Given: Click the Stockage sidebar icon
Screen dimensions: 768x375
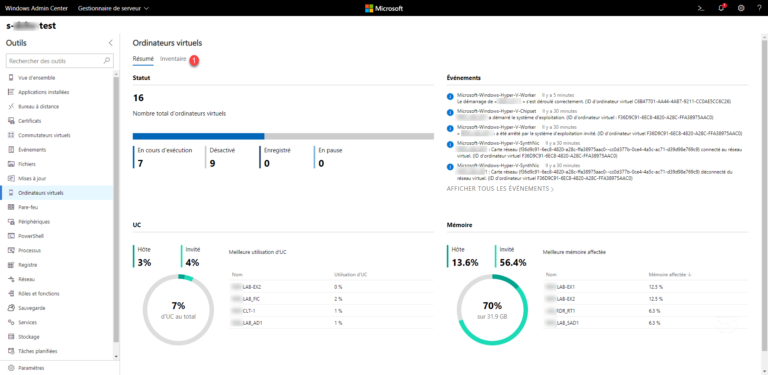Looking at the screenshot, I should pos(11,337).
